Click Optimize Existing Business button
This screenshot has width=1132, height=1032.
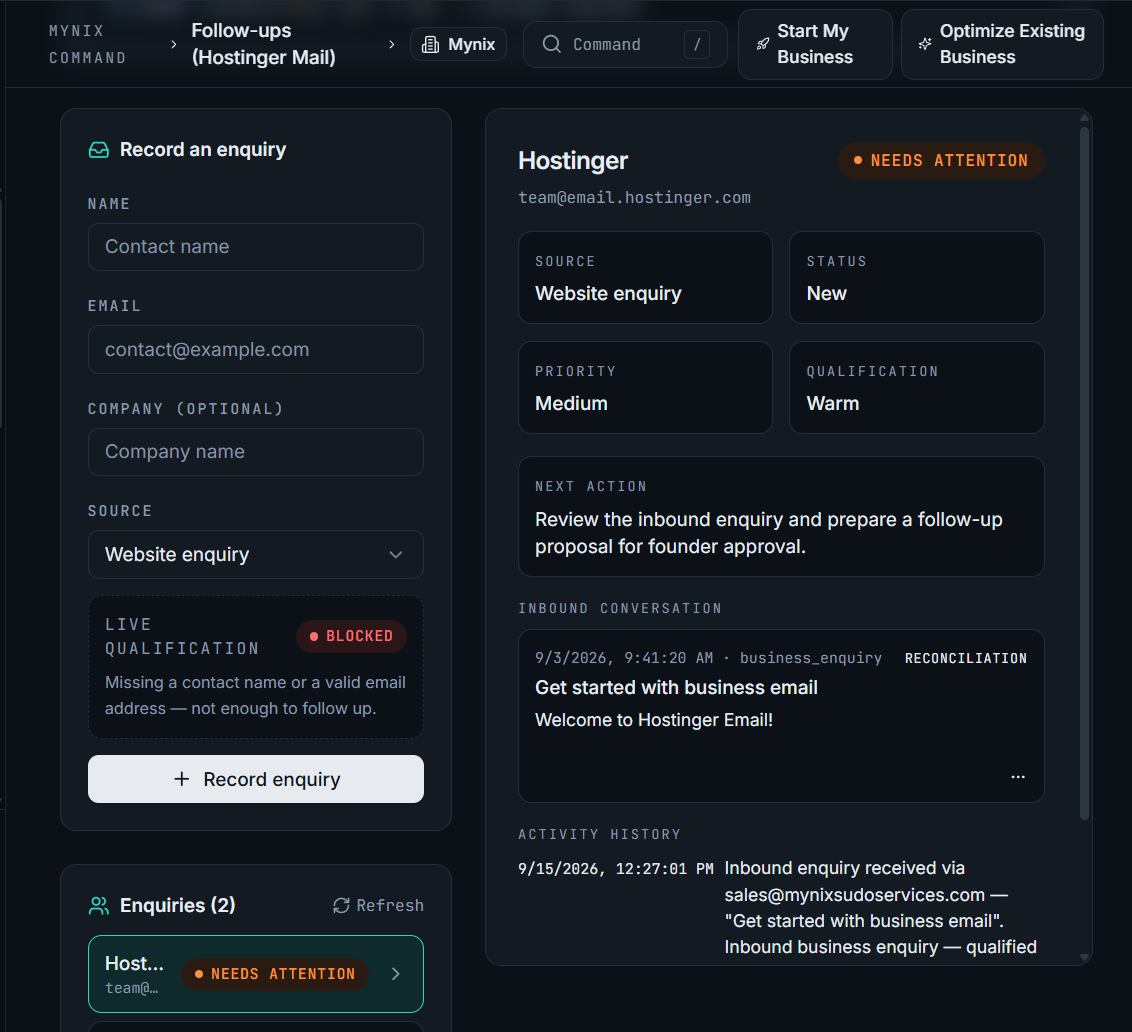coord(1002,44)
